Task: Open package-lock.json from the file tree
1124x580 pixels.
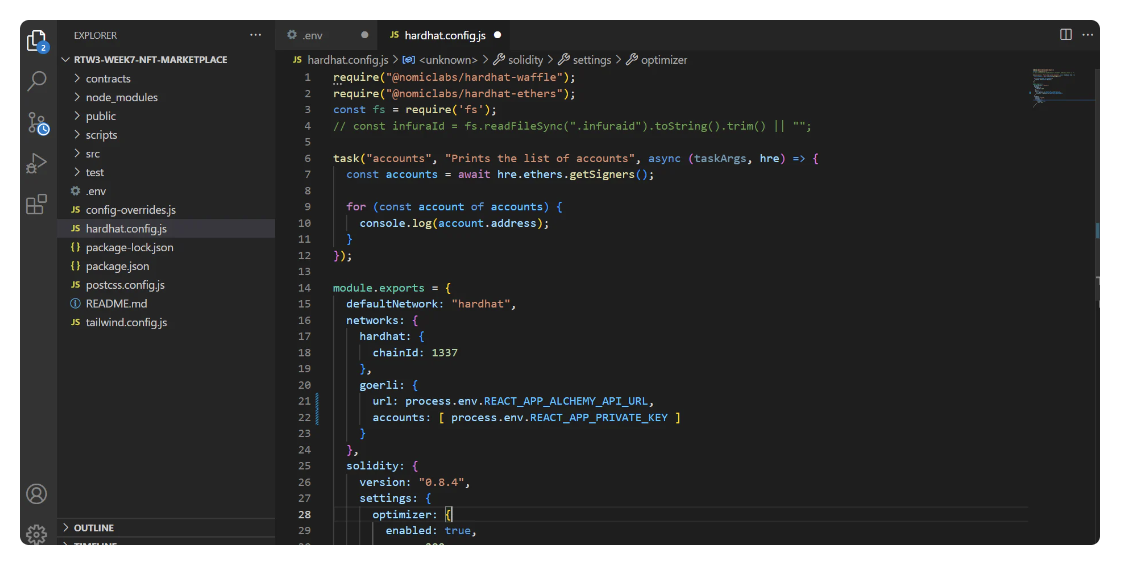Action: (x=166, y=247)
